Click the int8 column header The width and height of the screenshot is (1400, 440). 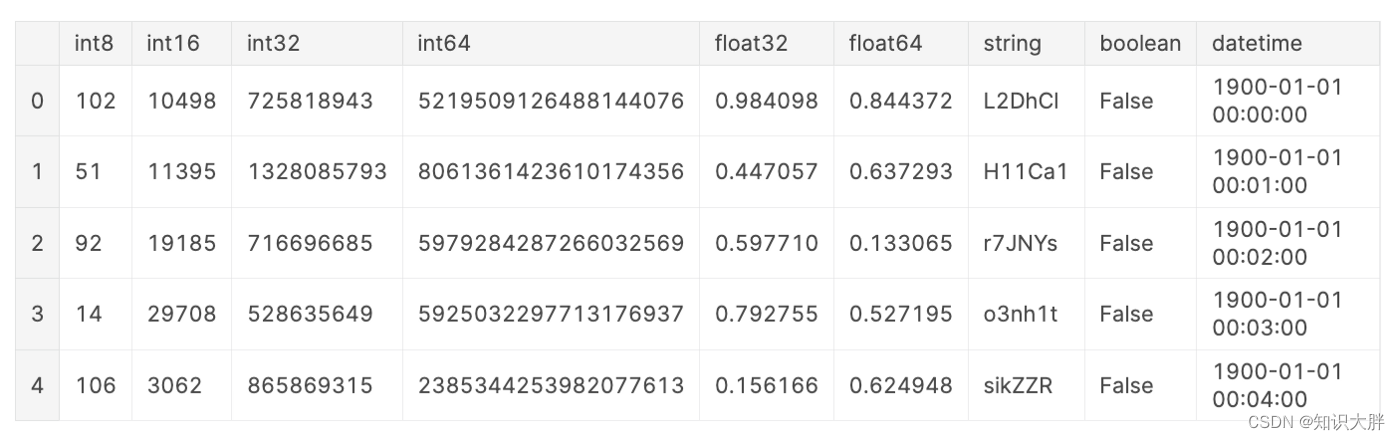tap(95, 44)
